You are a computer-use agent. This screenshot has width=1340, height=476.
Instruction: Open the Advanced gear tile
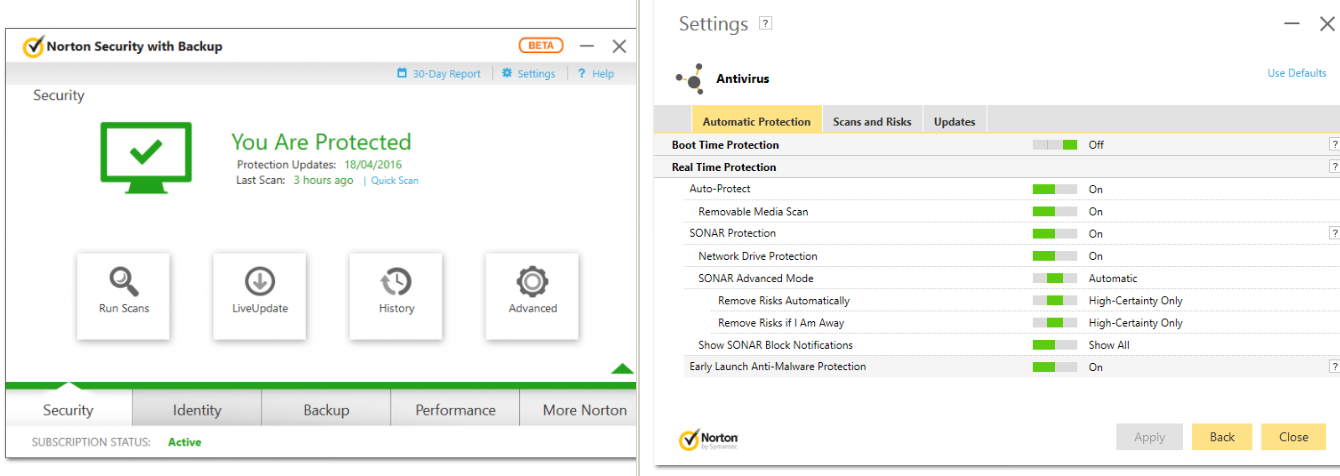click(x=532, y=296)
